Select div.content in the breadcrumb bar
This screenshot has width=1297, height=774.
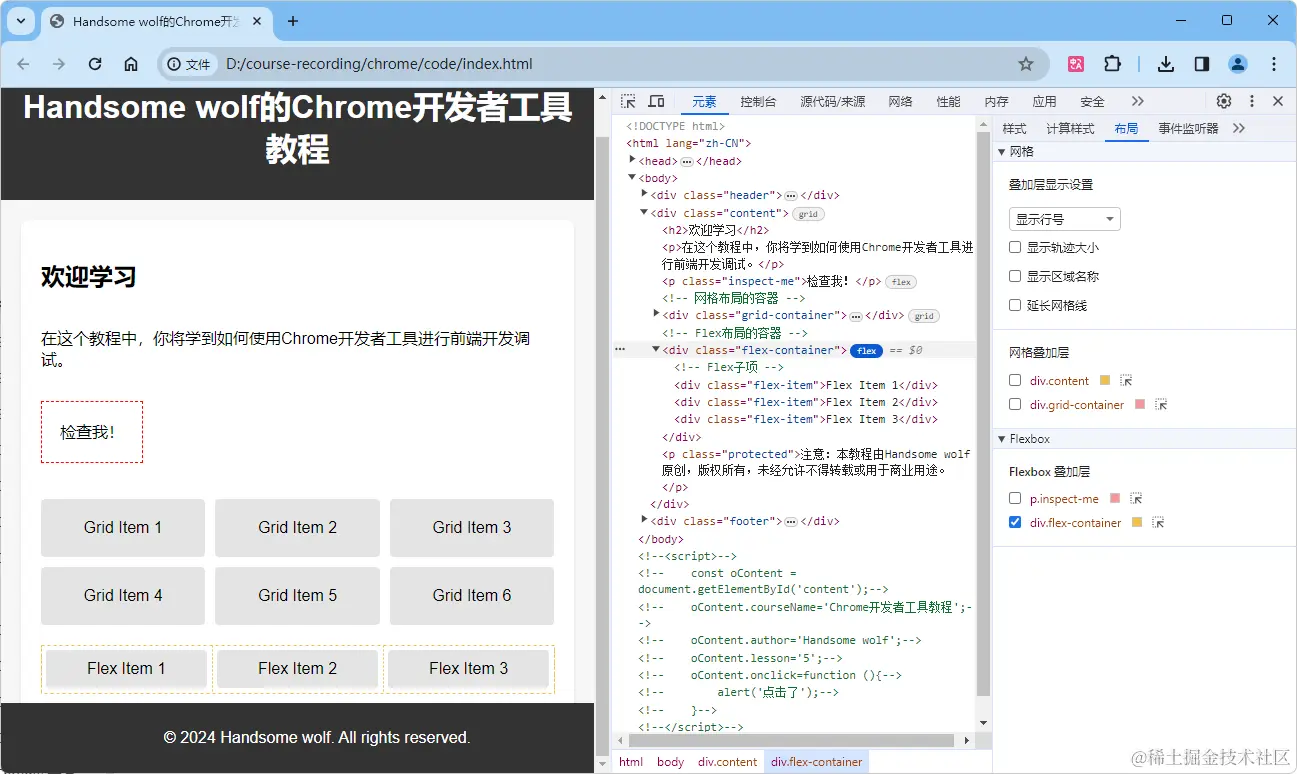pos(728,762)
